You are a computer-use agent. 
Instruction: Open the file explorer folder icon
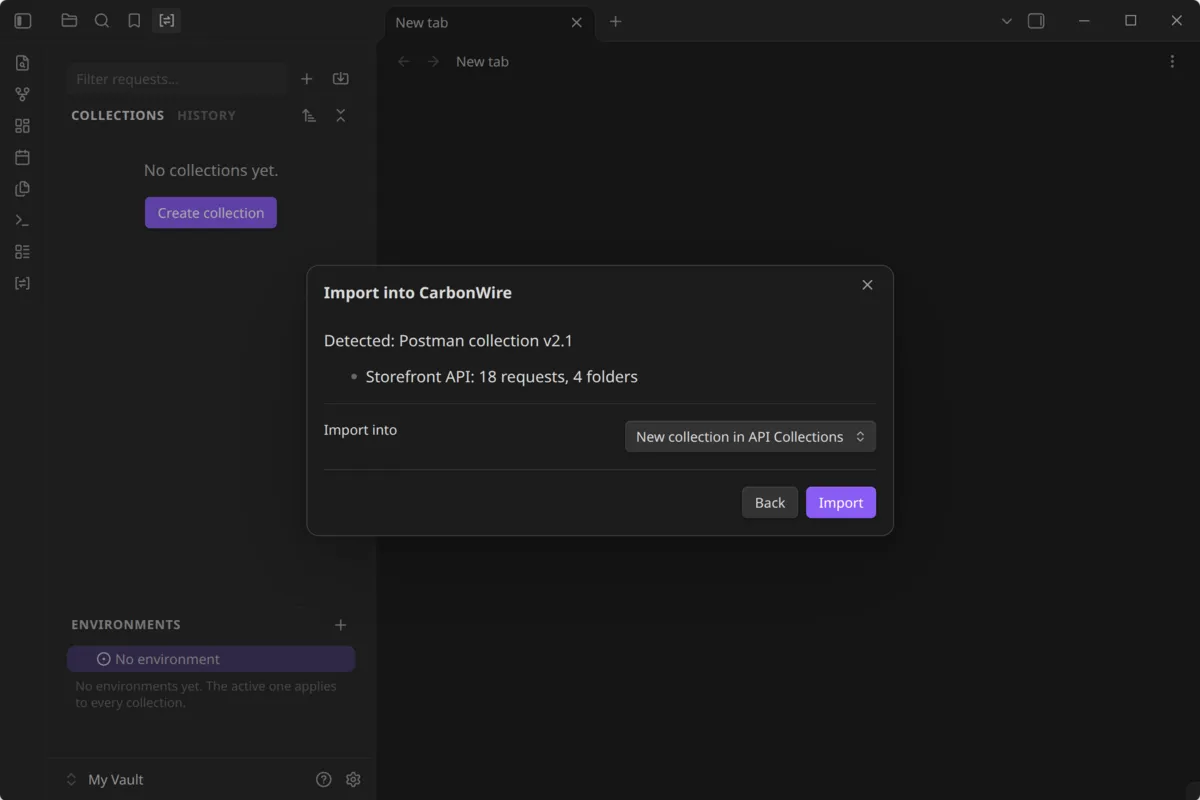[69, 21]
